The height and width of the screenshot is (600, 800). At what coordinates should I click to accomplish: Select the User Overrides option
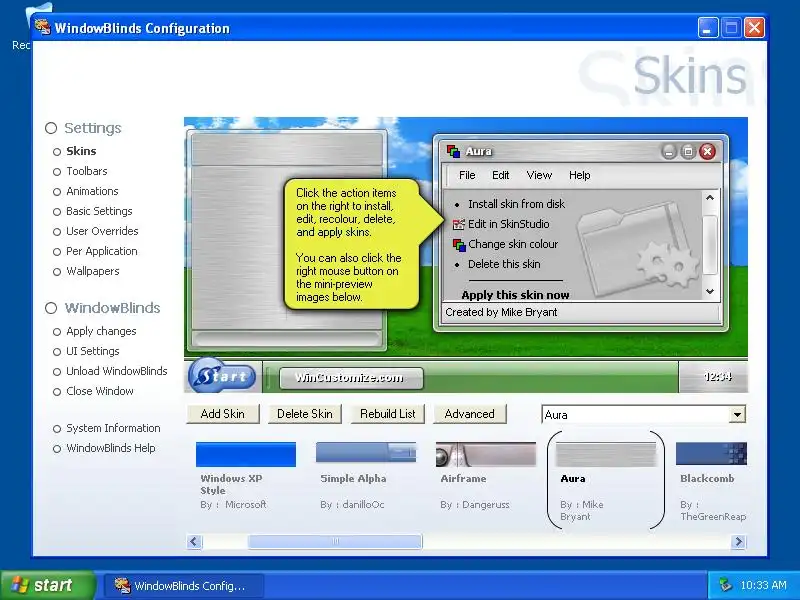coord(95,231)
